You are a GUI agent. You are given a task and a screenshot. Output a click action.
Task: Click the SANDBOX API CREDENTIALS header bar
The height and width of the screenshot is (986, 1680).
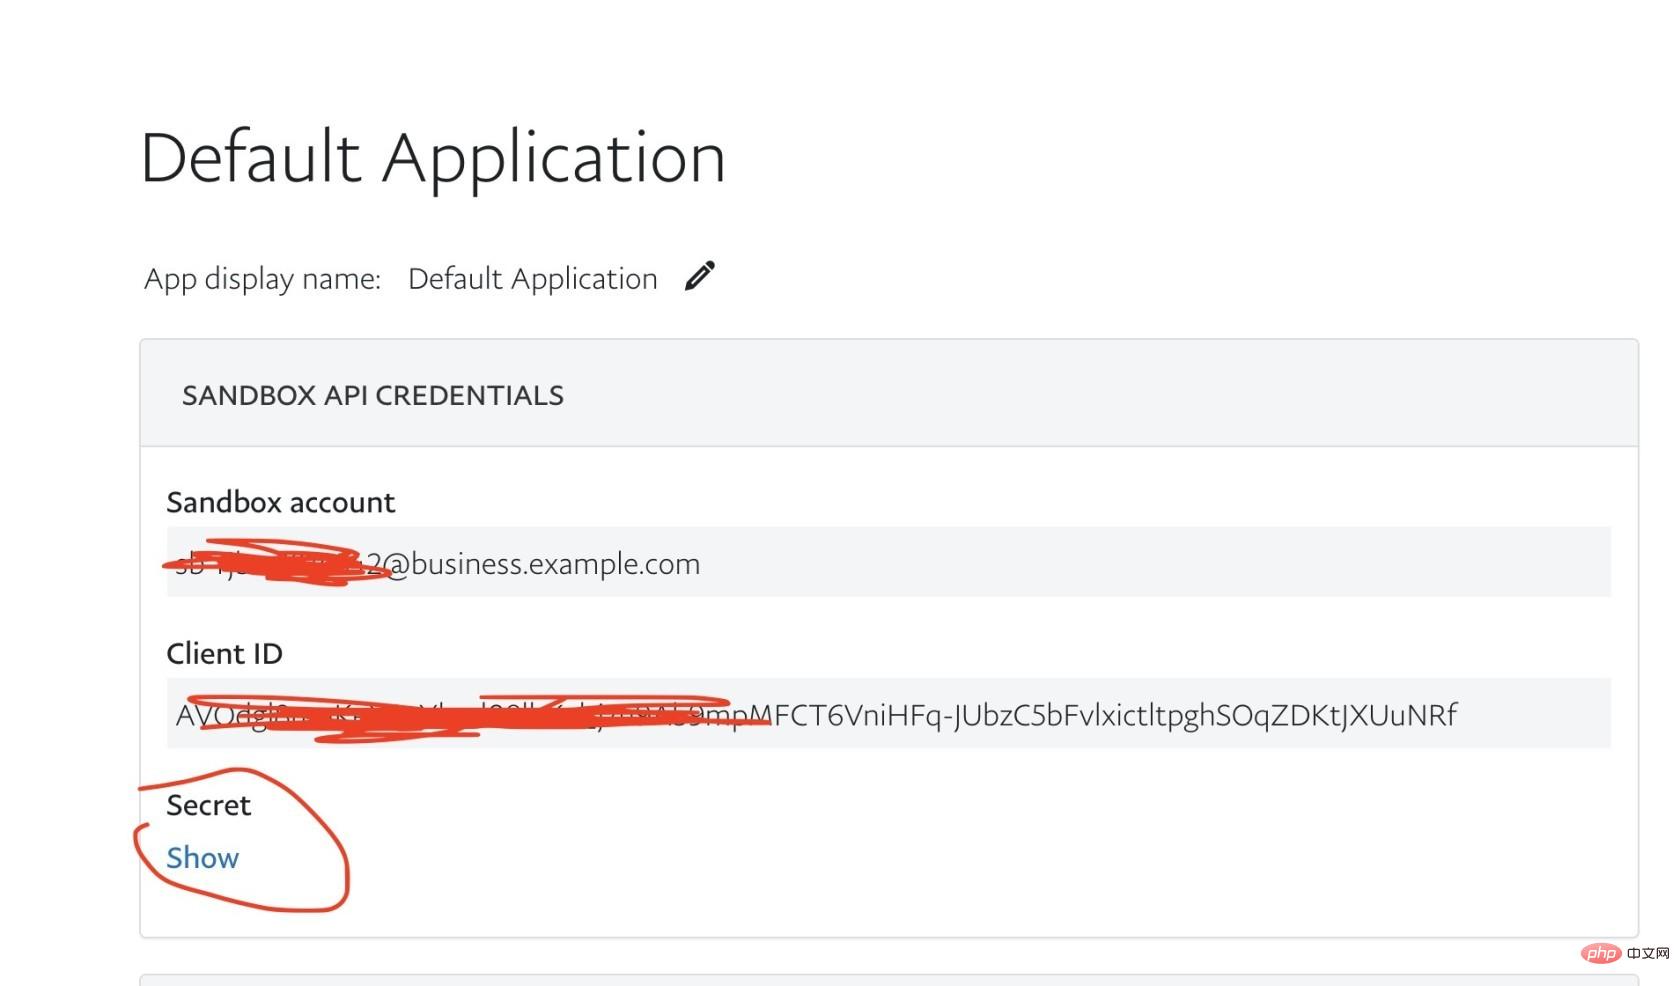888,394
